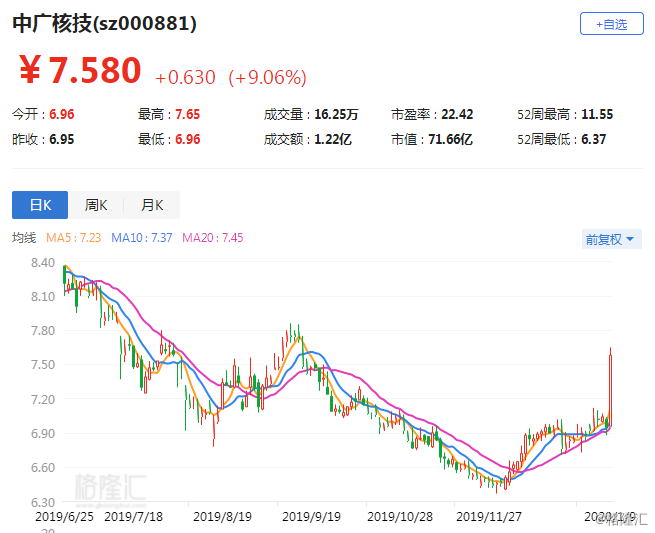Open the 月K monthly chart tab
The width and height of the screenshot is (655, 533).
[x=152, y=205]
